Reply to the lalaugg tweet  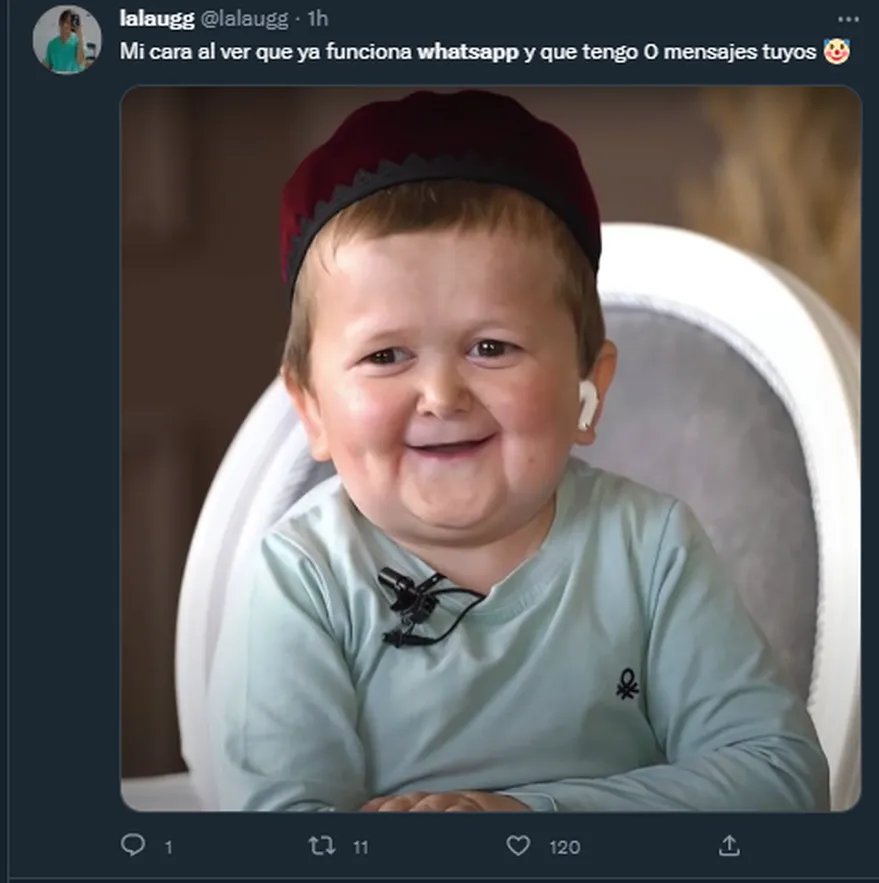tap(133, 846)
